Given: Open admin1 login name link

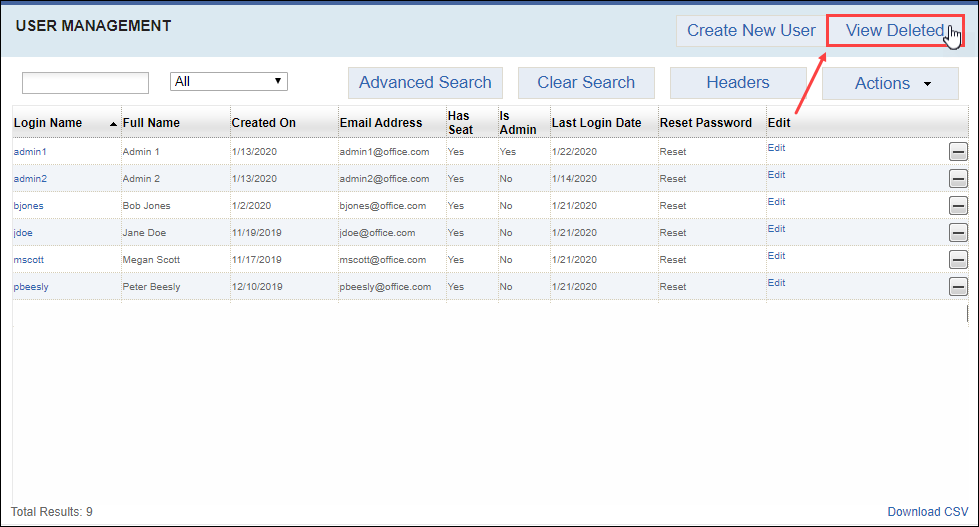Looking at the screenshot, I should (x=30, y=152).
